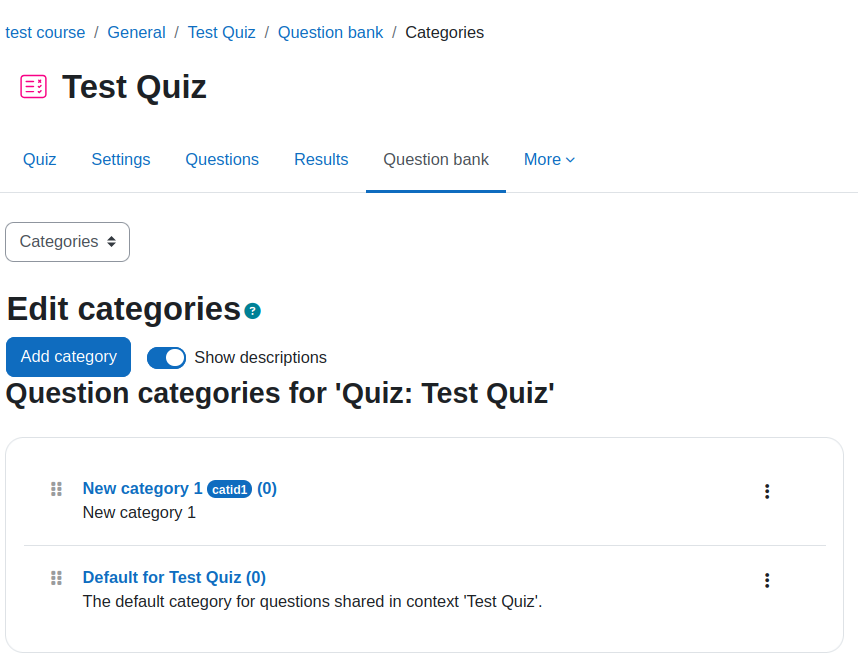Image resolution: width=858 pixels, height=661 pixels.
Task: Open the Categories dropdown selector
Action: pyautogui.click(x=67, y=242)
